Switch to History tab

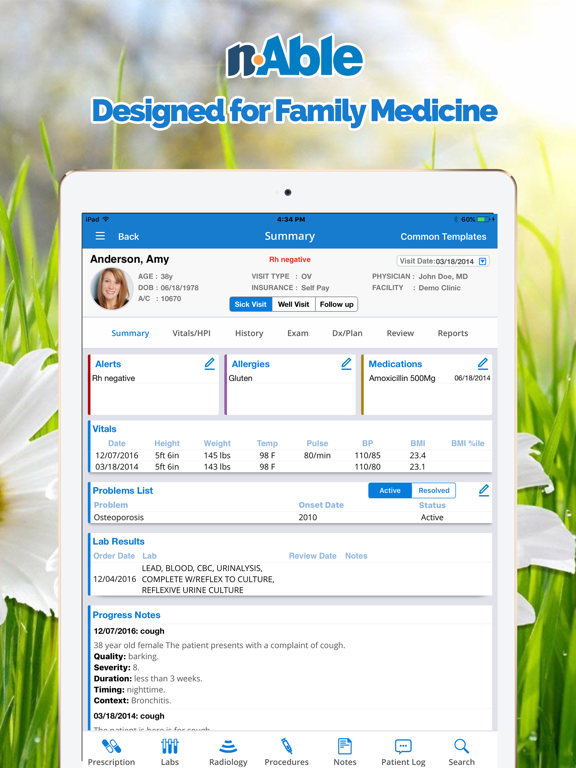[x=249, y=333]
